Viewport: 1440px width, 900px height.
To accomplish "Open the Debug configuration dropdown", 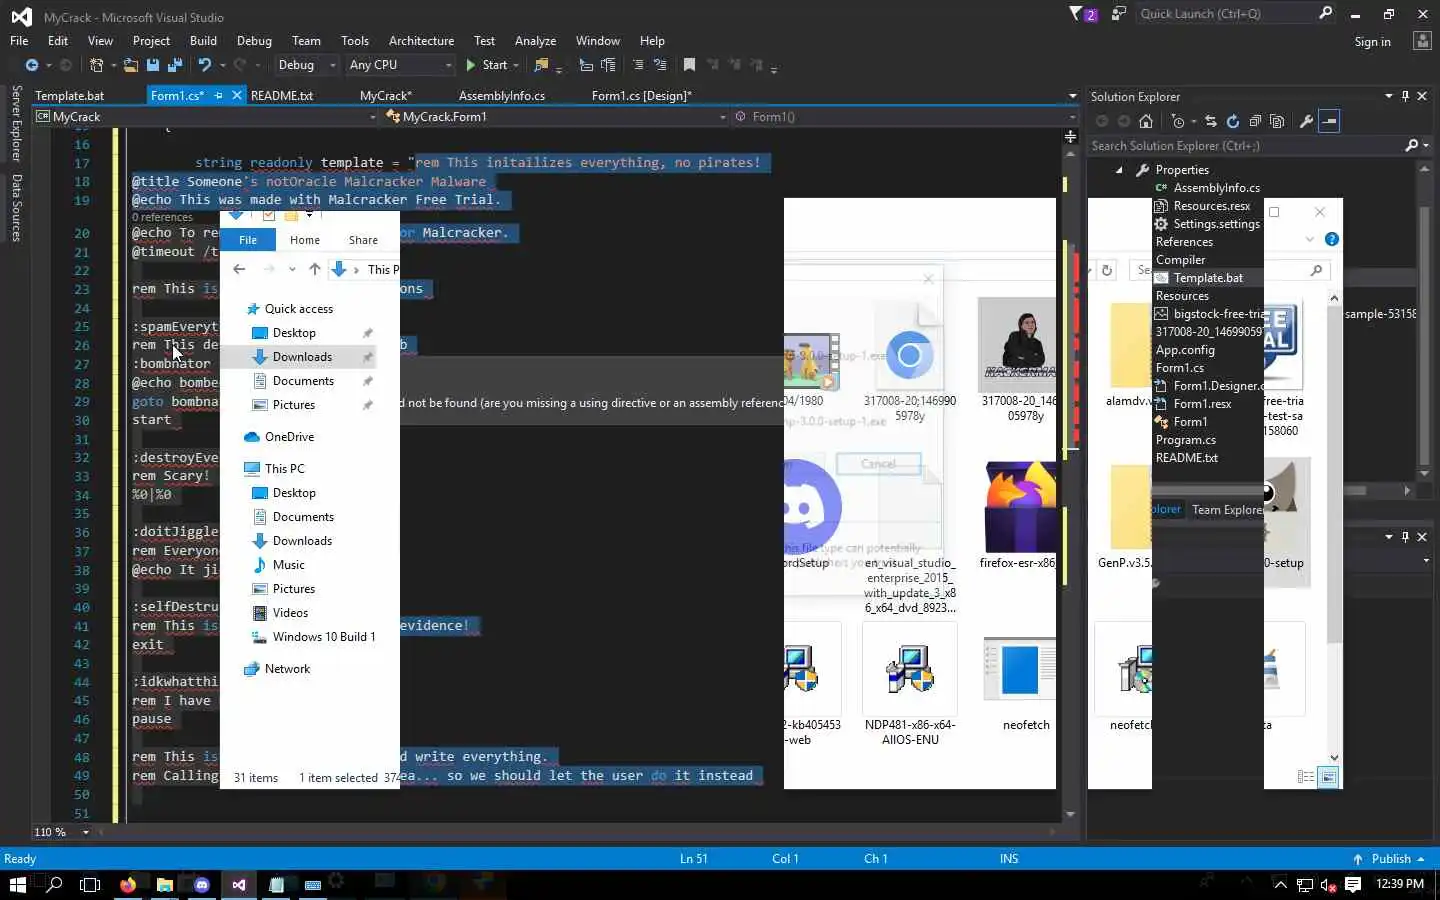I will tap(307, 65).
